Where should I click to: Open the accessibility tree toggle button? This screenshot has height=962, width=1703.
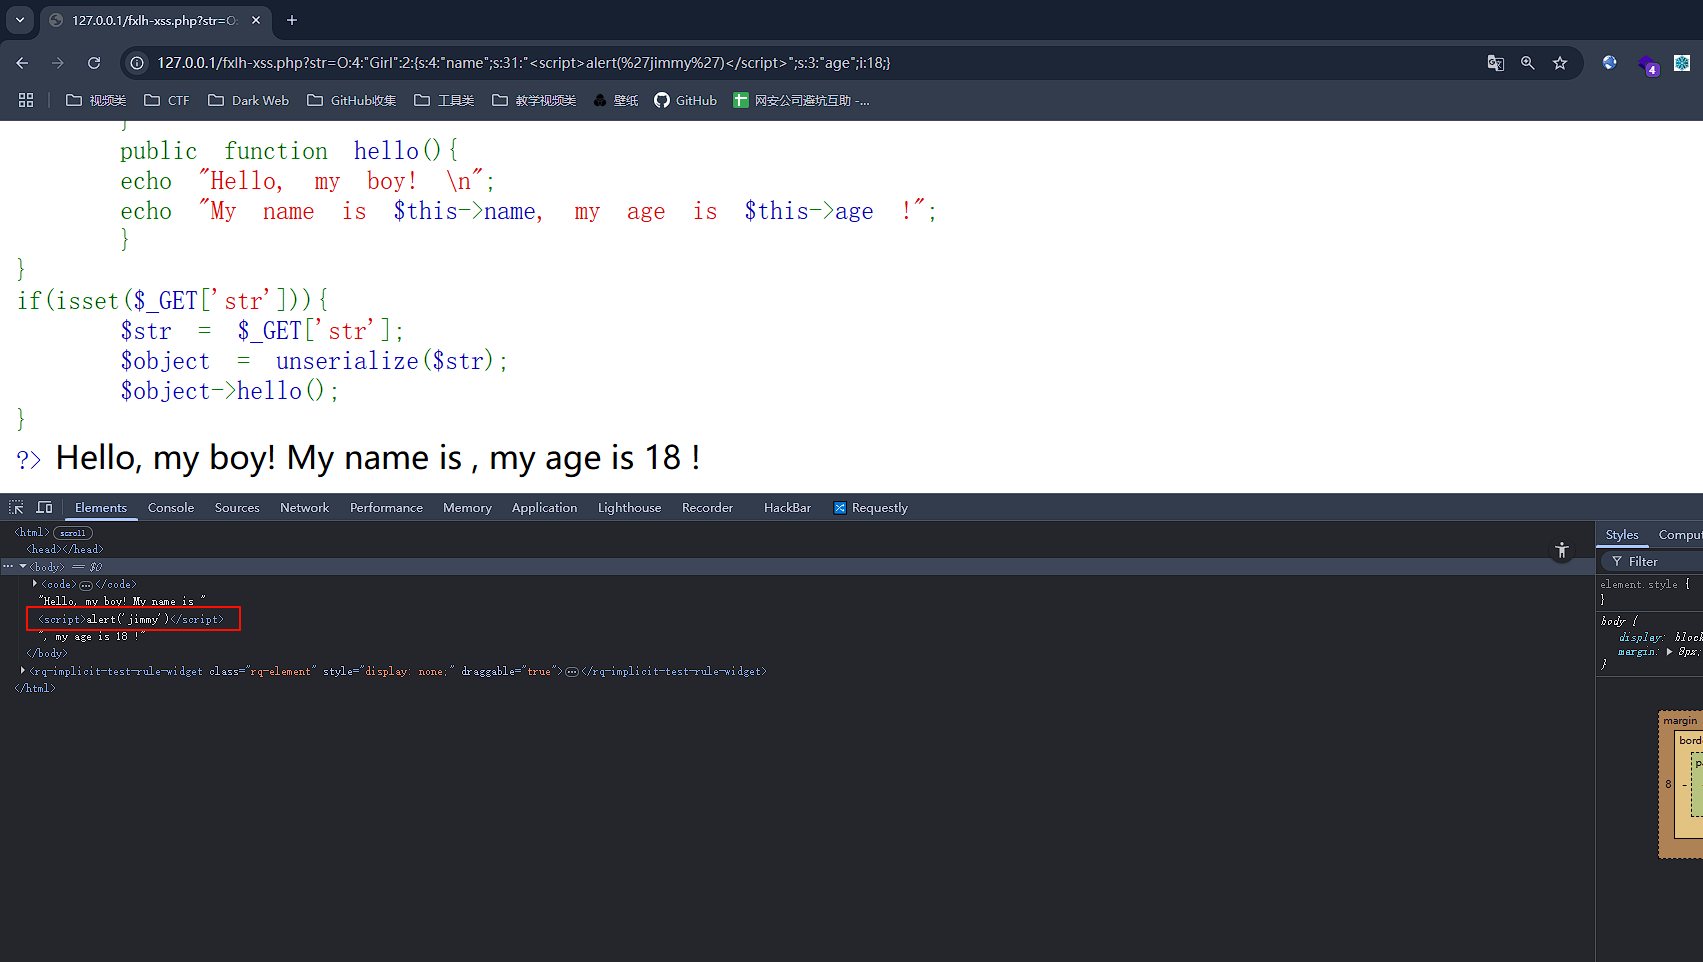pyautogui.click(x=1562, y=551)
